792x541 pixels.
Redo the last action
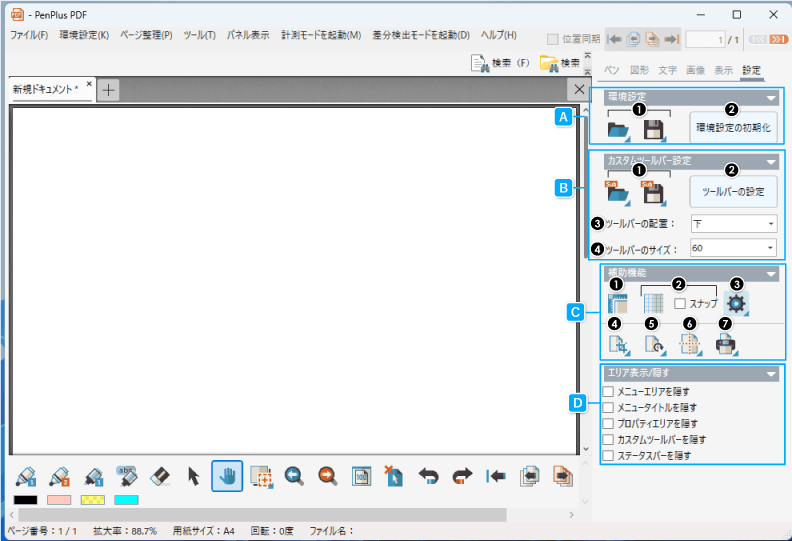pyautogui.click(x=462, y=476)
